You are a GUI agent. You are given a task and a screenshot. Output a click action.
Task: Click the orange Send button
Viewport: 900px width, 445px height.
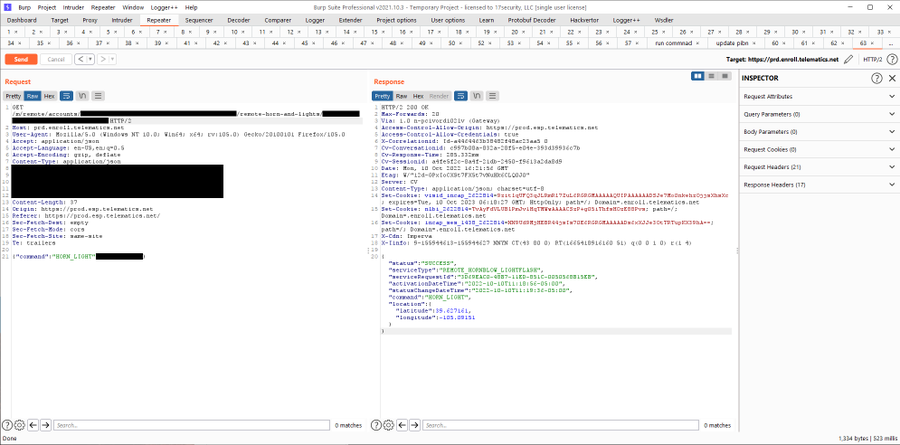pos(20,59)
